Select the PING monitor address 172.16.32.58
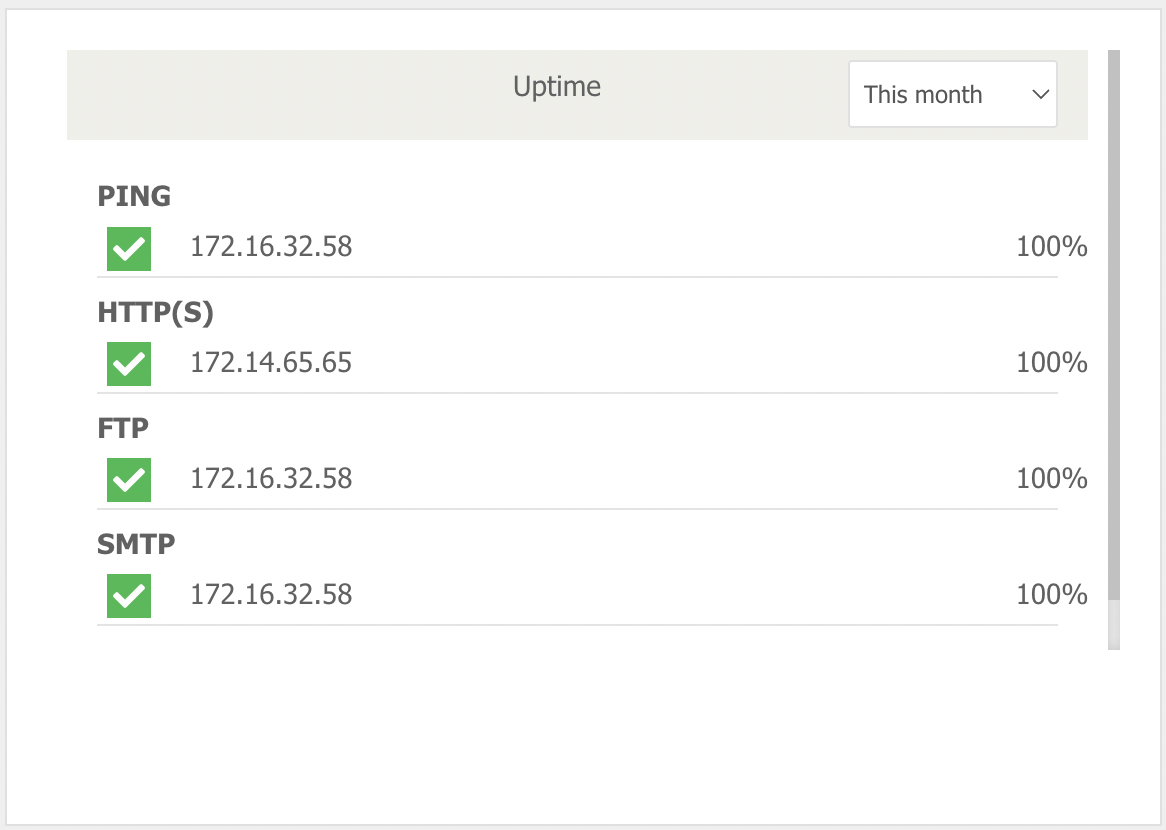The height and width of the screenshot is (830, 1166). tap(271, 247)
